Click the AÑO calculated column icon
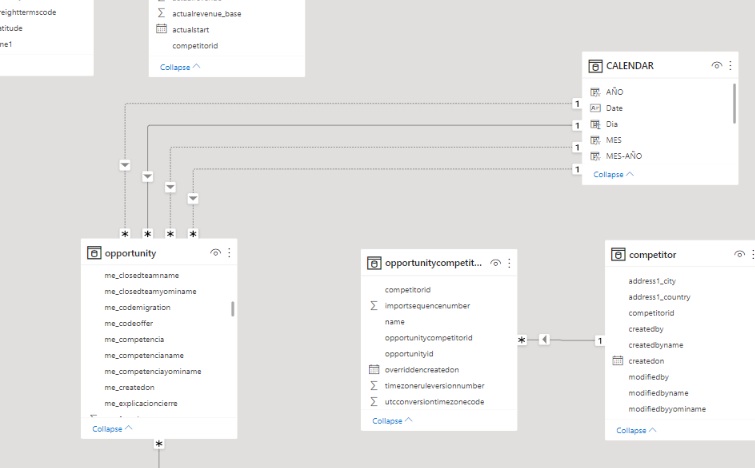755x468 pixels. coord(596,92)
